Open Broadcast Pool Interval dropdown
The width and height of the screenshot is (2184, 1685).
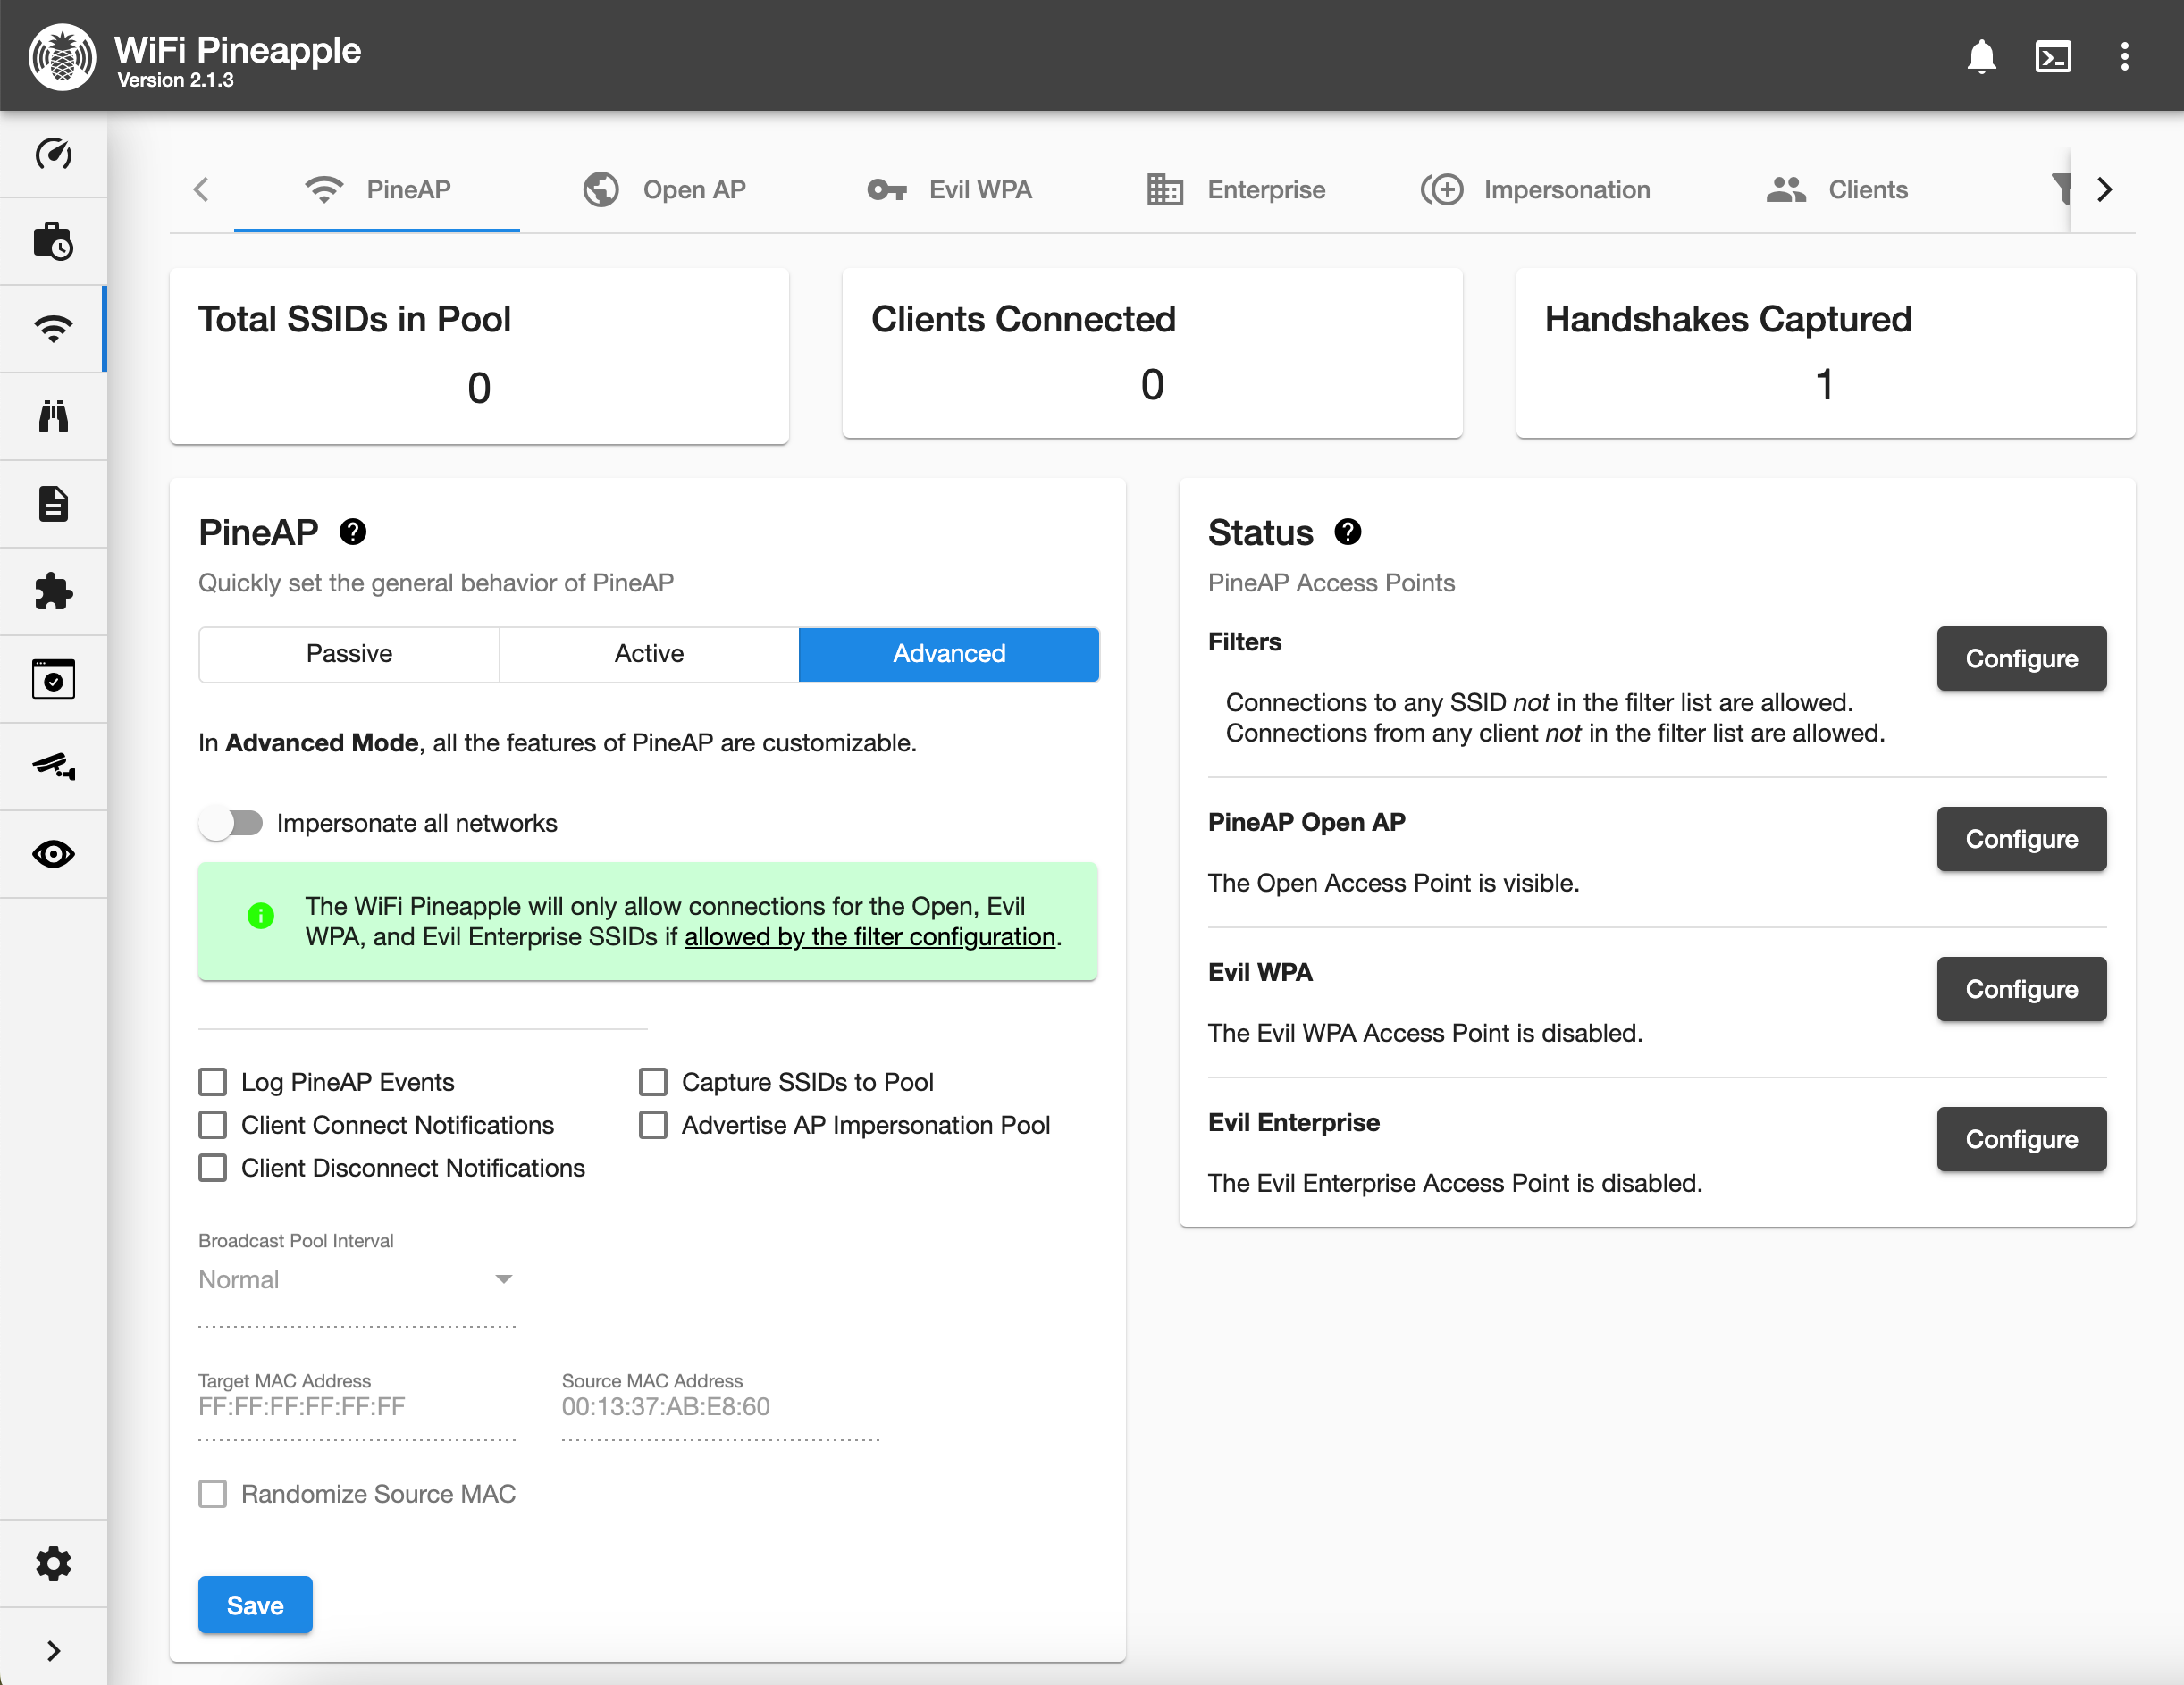click(356, 1280)
